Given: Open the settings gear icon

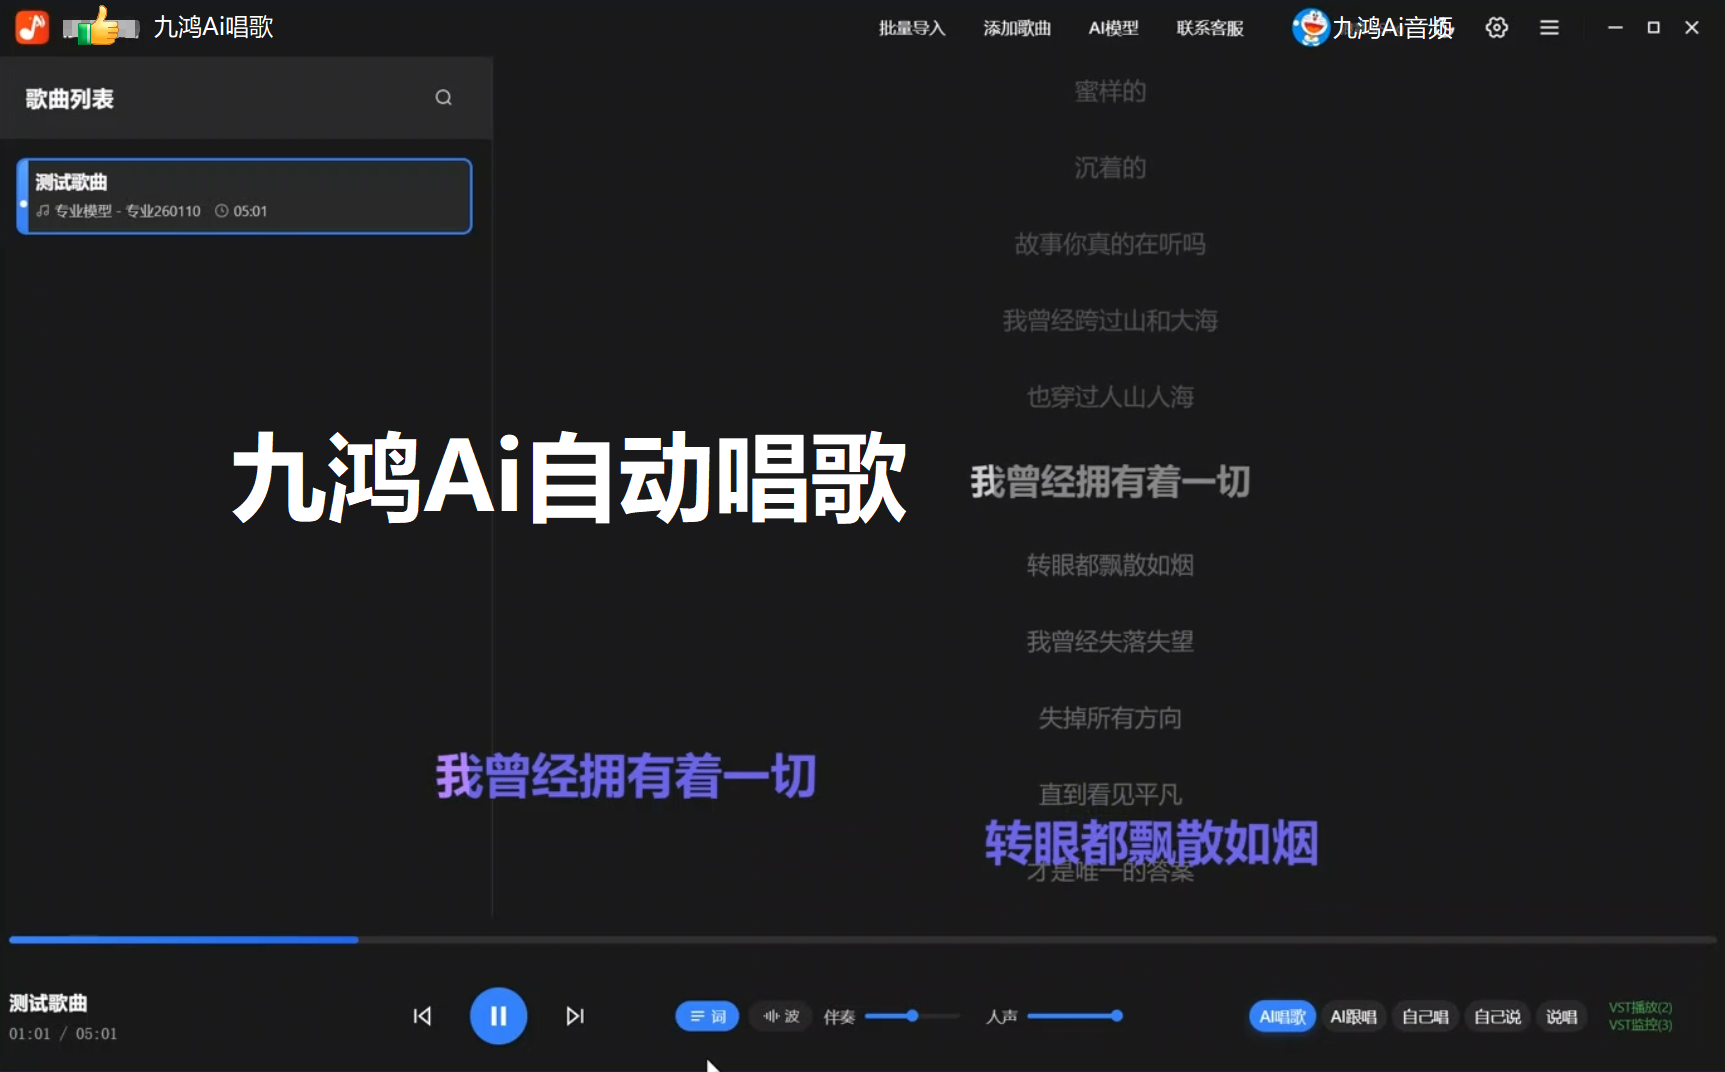Looking at the screenshot, I should [1497, 28].
